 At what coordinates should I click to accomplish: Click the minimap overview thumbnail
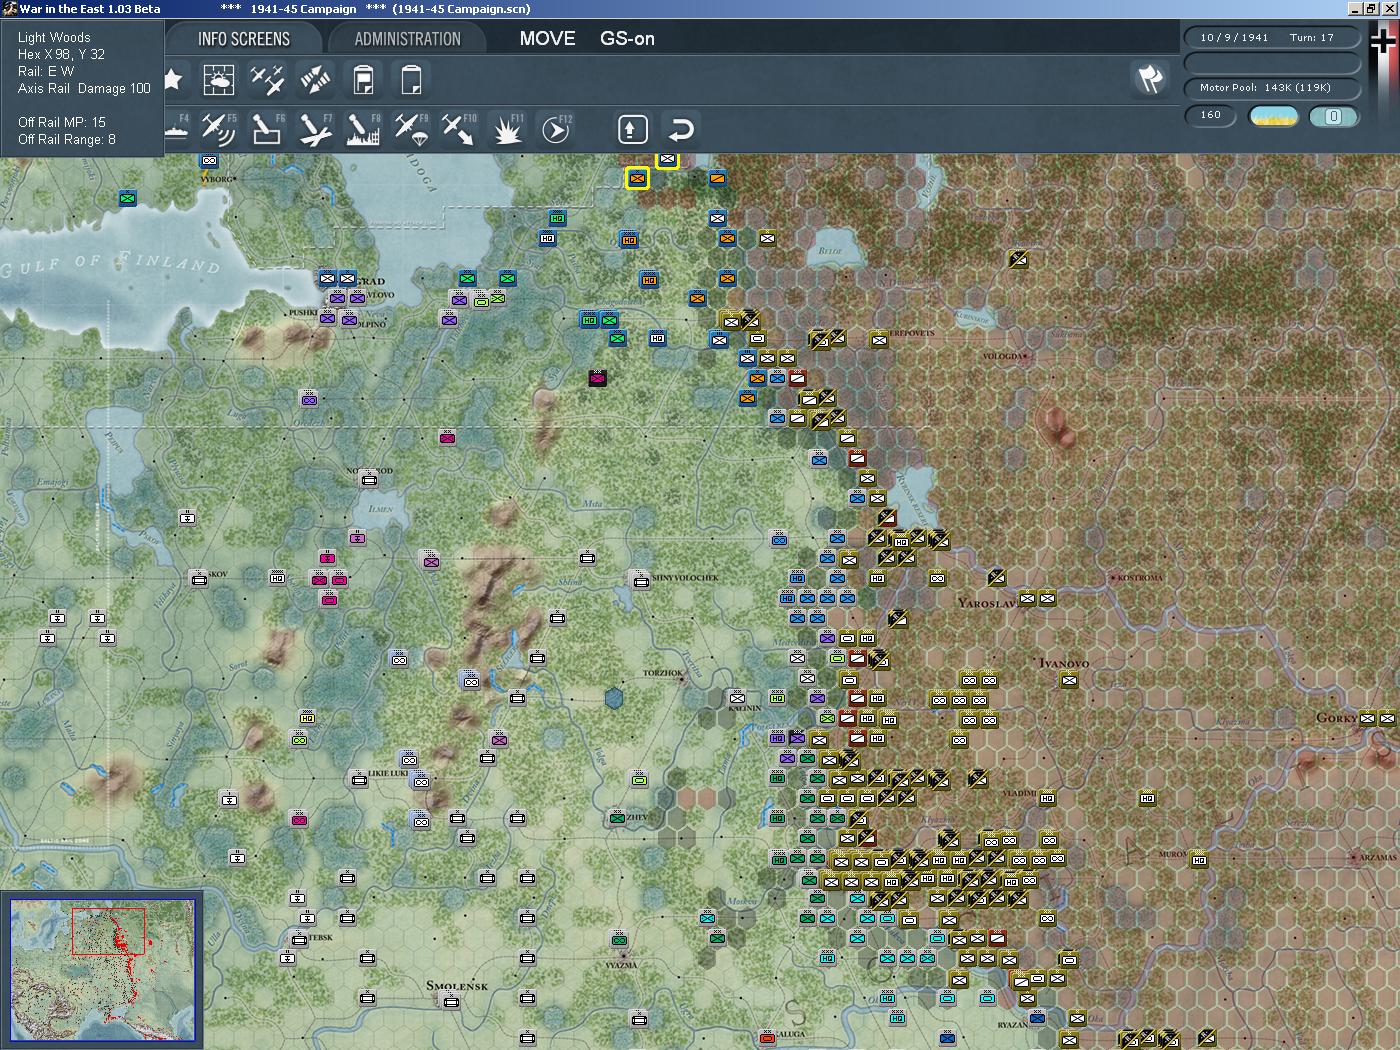102,969
